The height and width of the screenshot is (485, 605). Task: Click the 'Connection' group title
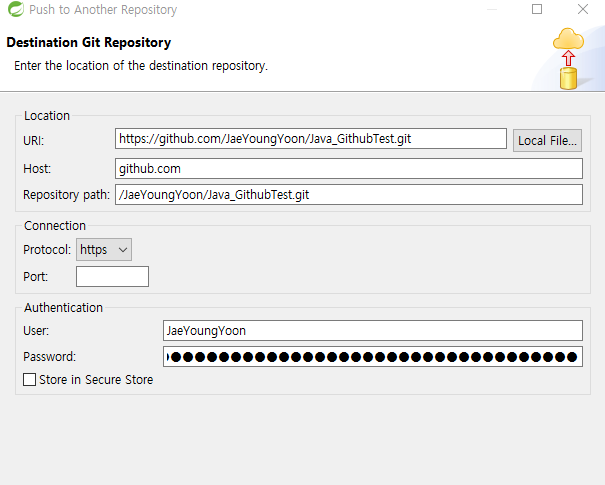pos(55,226)
